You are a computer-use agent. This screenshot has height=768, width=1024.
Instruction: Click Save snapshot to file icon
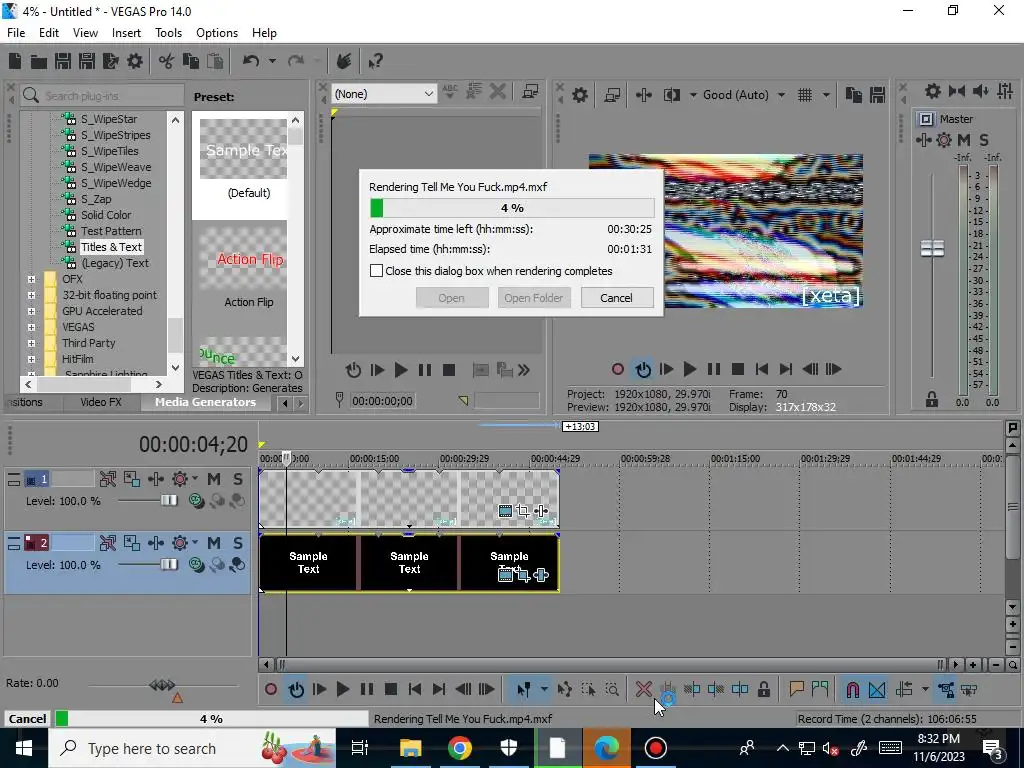point(877,95)
